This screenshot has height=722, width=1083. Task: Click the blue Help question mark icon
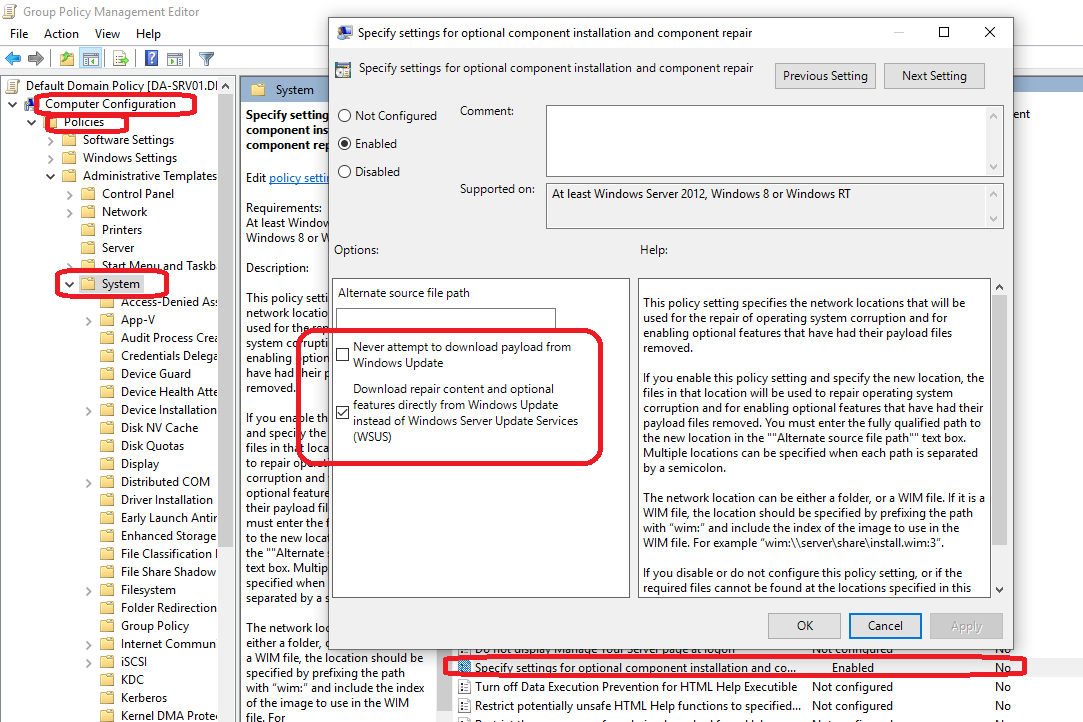tap(149, 59)
